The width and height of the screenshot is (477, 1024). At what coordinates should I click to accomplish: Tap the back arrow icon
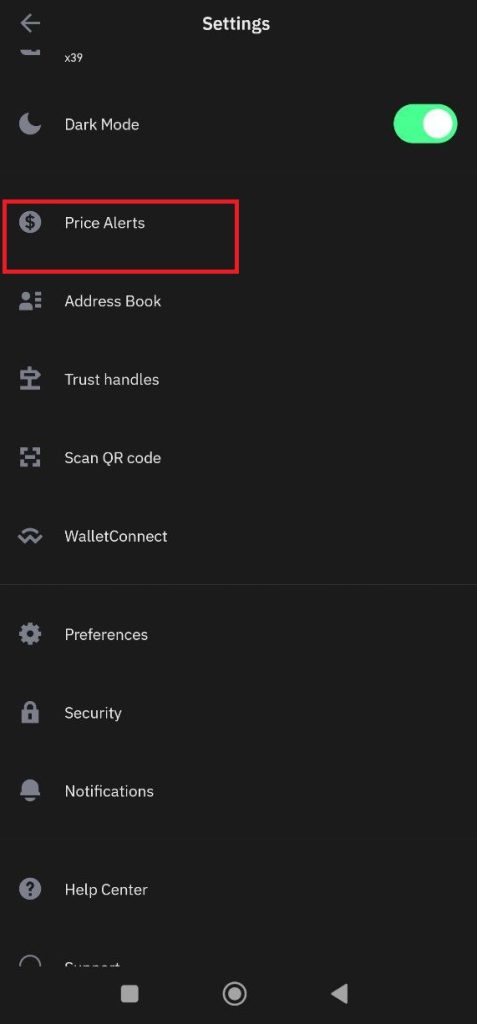30,24
